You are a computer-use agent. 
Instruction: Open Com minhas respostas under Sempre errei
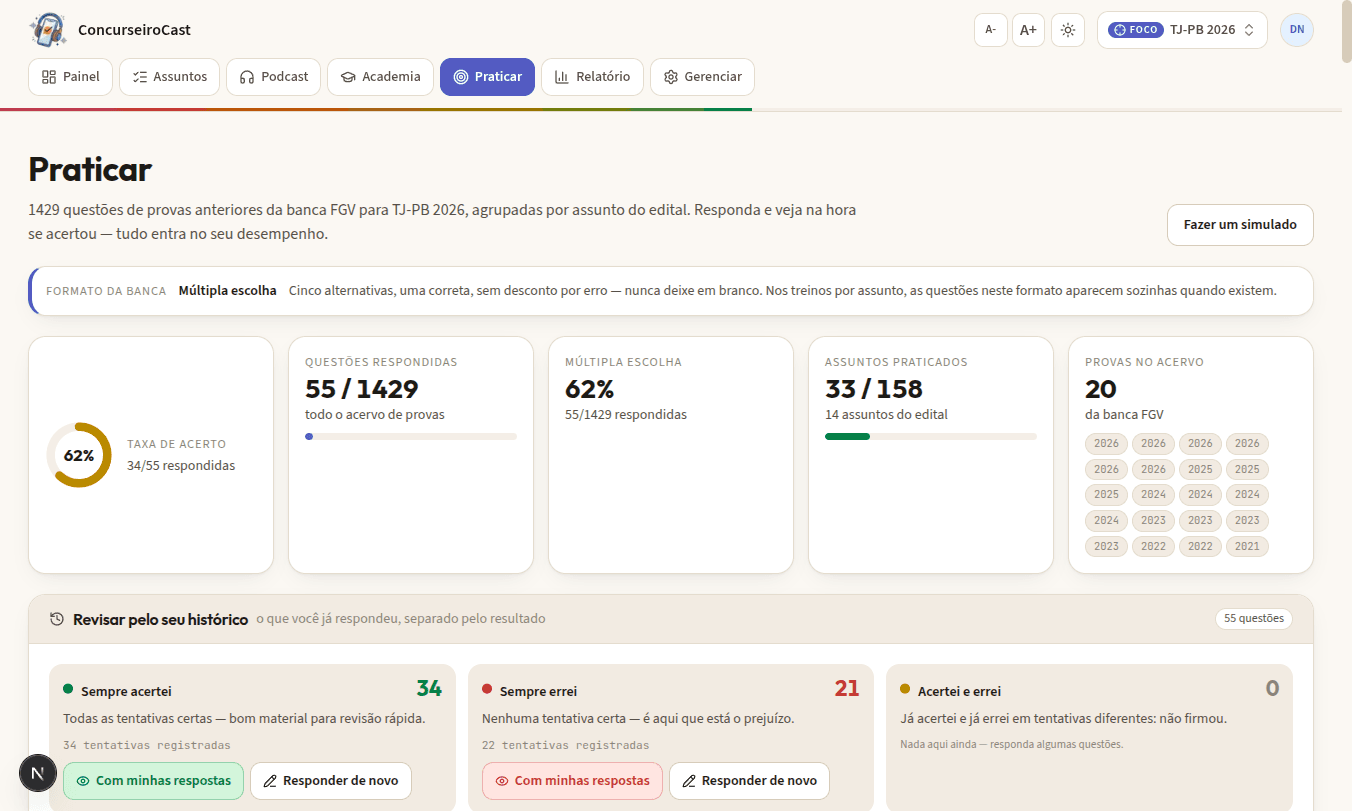coord(572,781)
